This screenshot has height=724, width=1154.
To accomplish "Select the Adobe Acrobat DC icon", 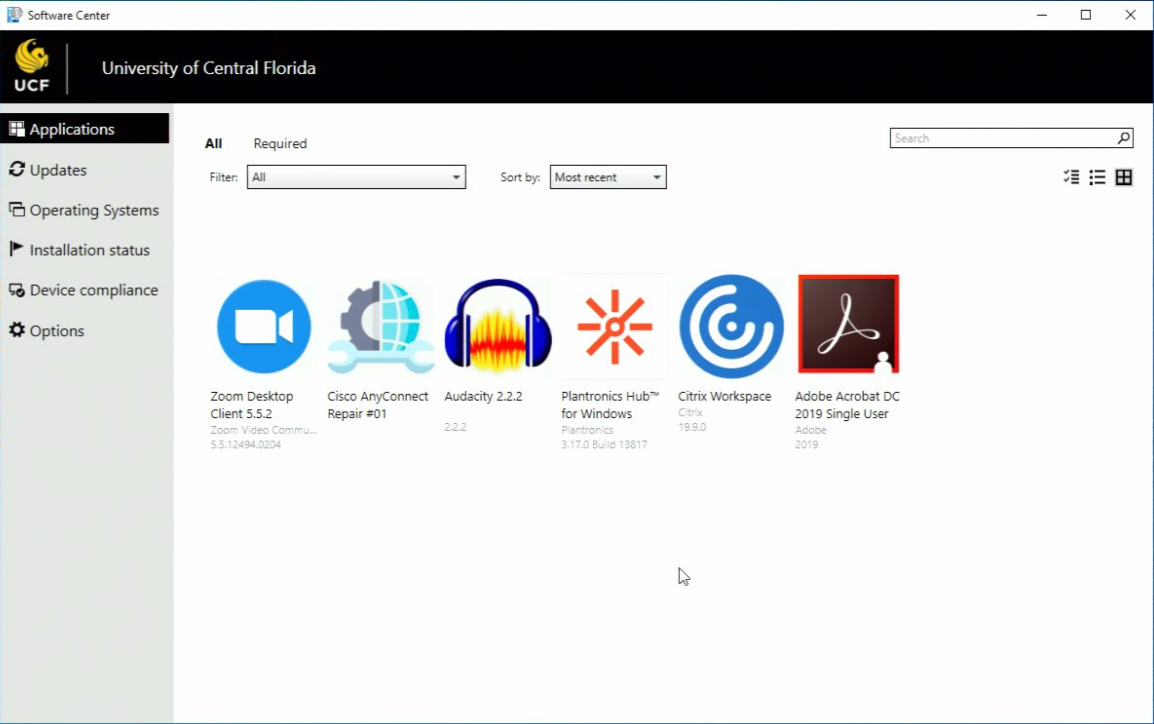I will [x=849, y=324].
